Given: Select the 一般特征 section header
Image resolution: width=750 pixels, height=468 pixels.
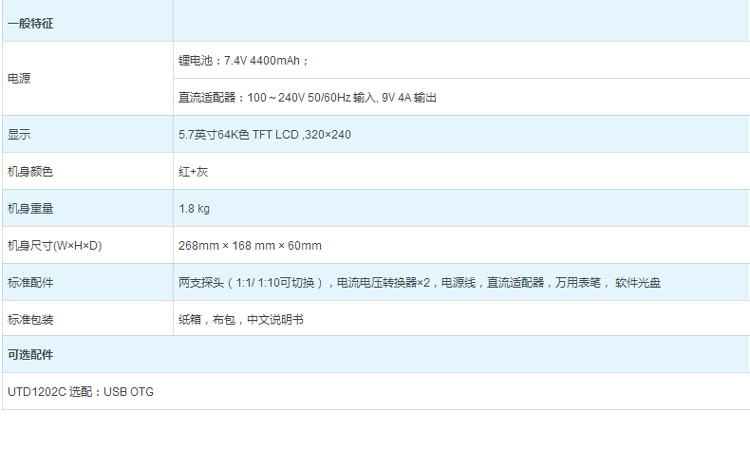Looking at the screenshot, I should [x=30, y=23].
